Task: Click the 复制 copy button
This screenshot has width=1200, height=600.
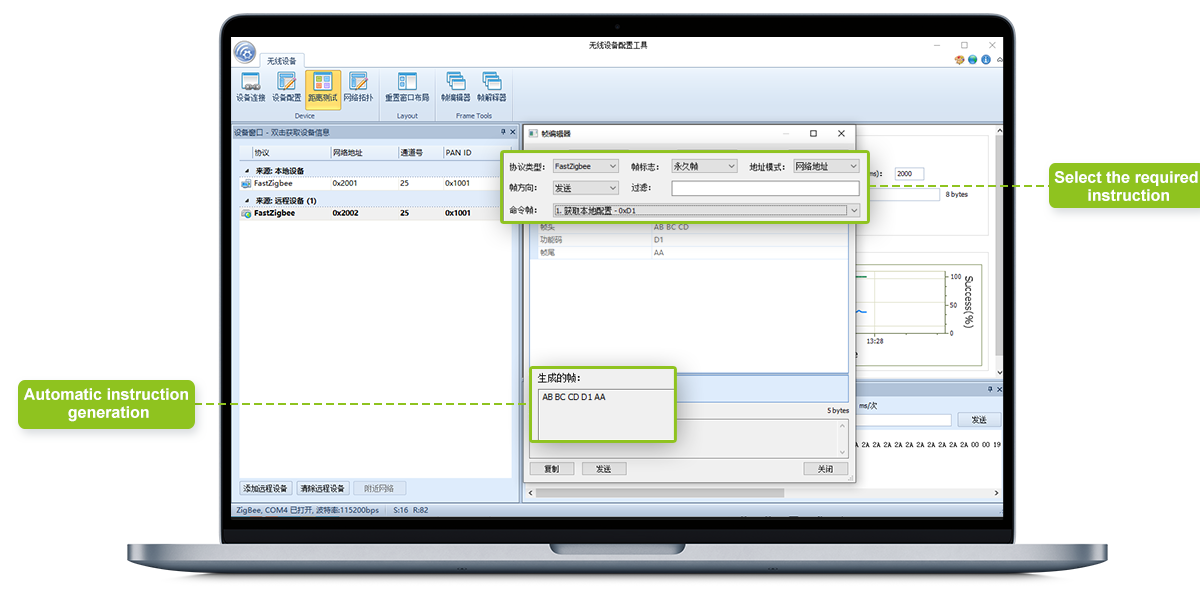Action: point(551,469)
